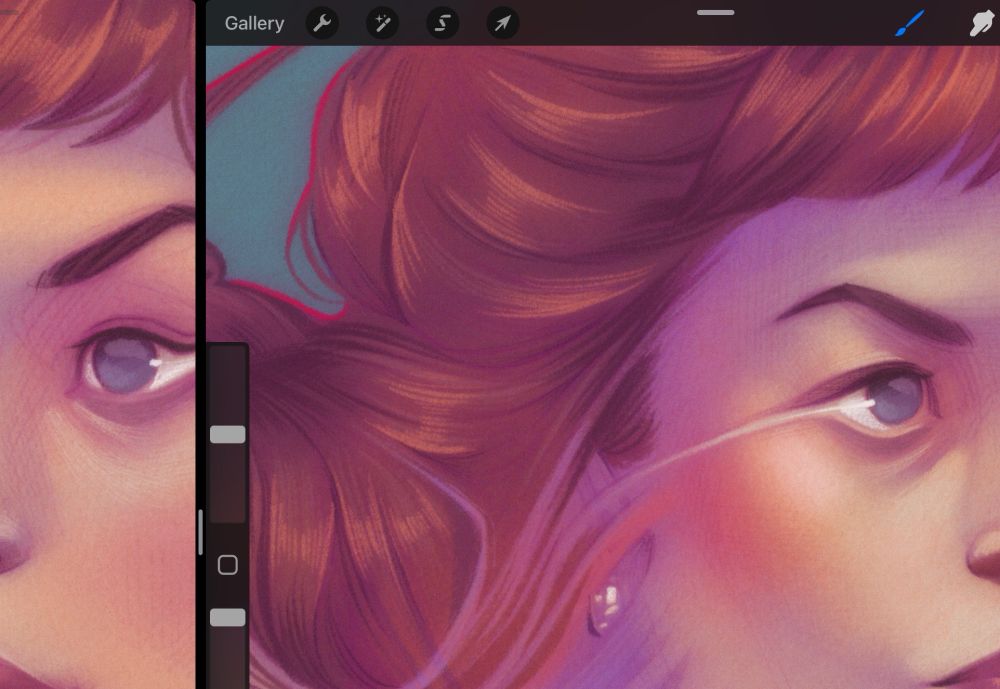Select the Smudge tool
Image resolution: width=1000 pixels, height=689 pixels.
(982, 24)
